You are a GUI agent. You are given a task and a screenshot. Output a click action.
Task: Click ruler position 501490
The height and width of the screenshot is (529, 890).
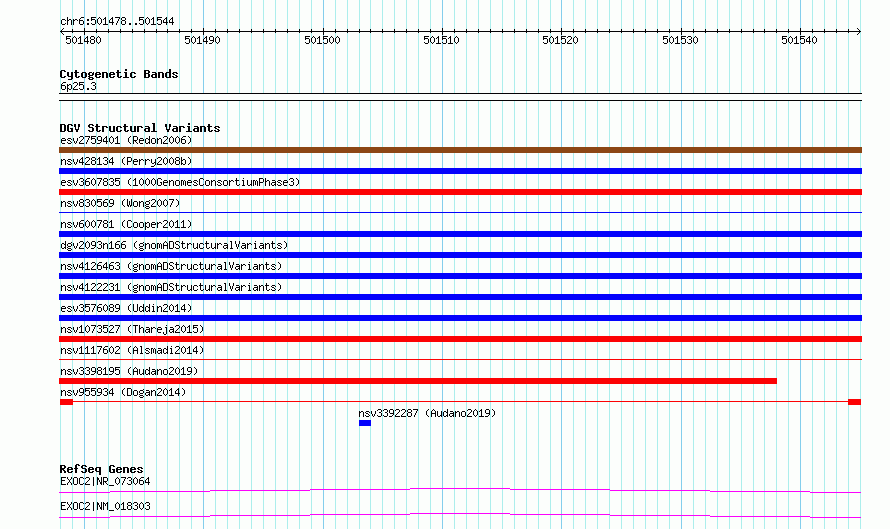click(x=203, y=40)
